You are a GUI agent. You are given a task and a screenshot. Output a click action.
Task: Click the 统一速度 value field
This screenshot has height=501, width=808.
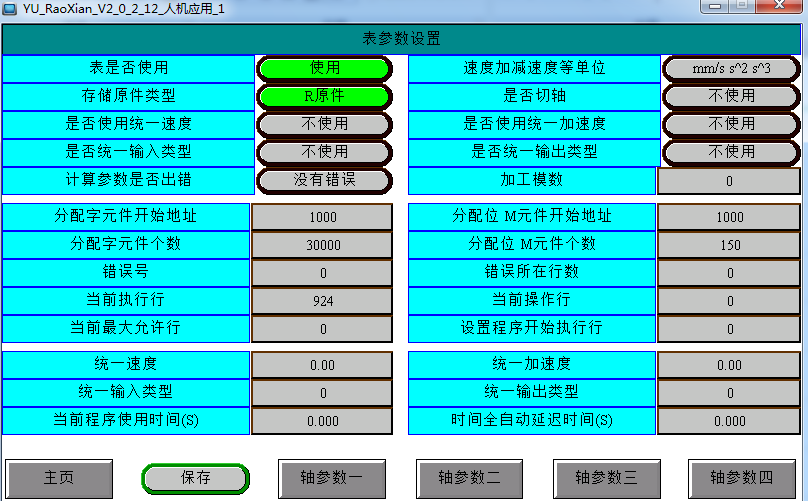[x=323, y=365]
